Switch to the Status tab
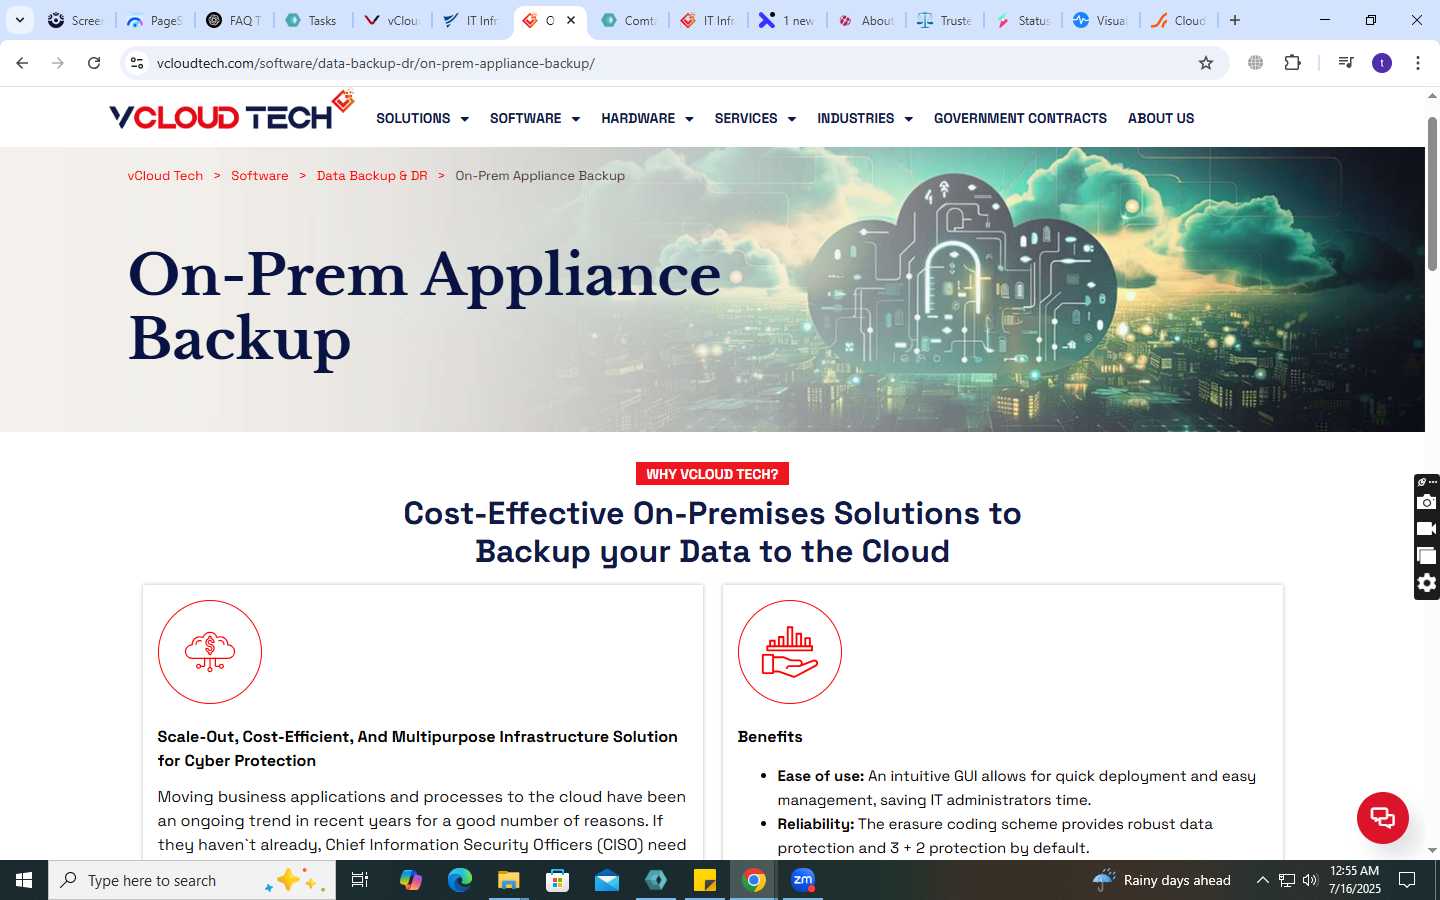Screen dimensions: 1440x900 pyautogui.click(x=1022, y=20)
